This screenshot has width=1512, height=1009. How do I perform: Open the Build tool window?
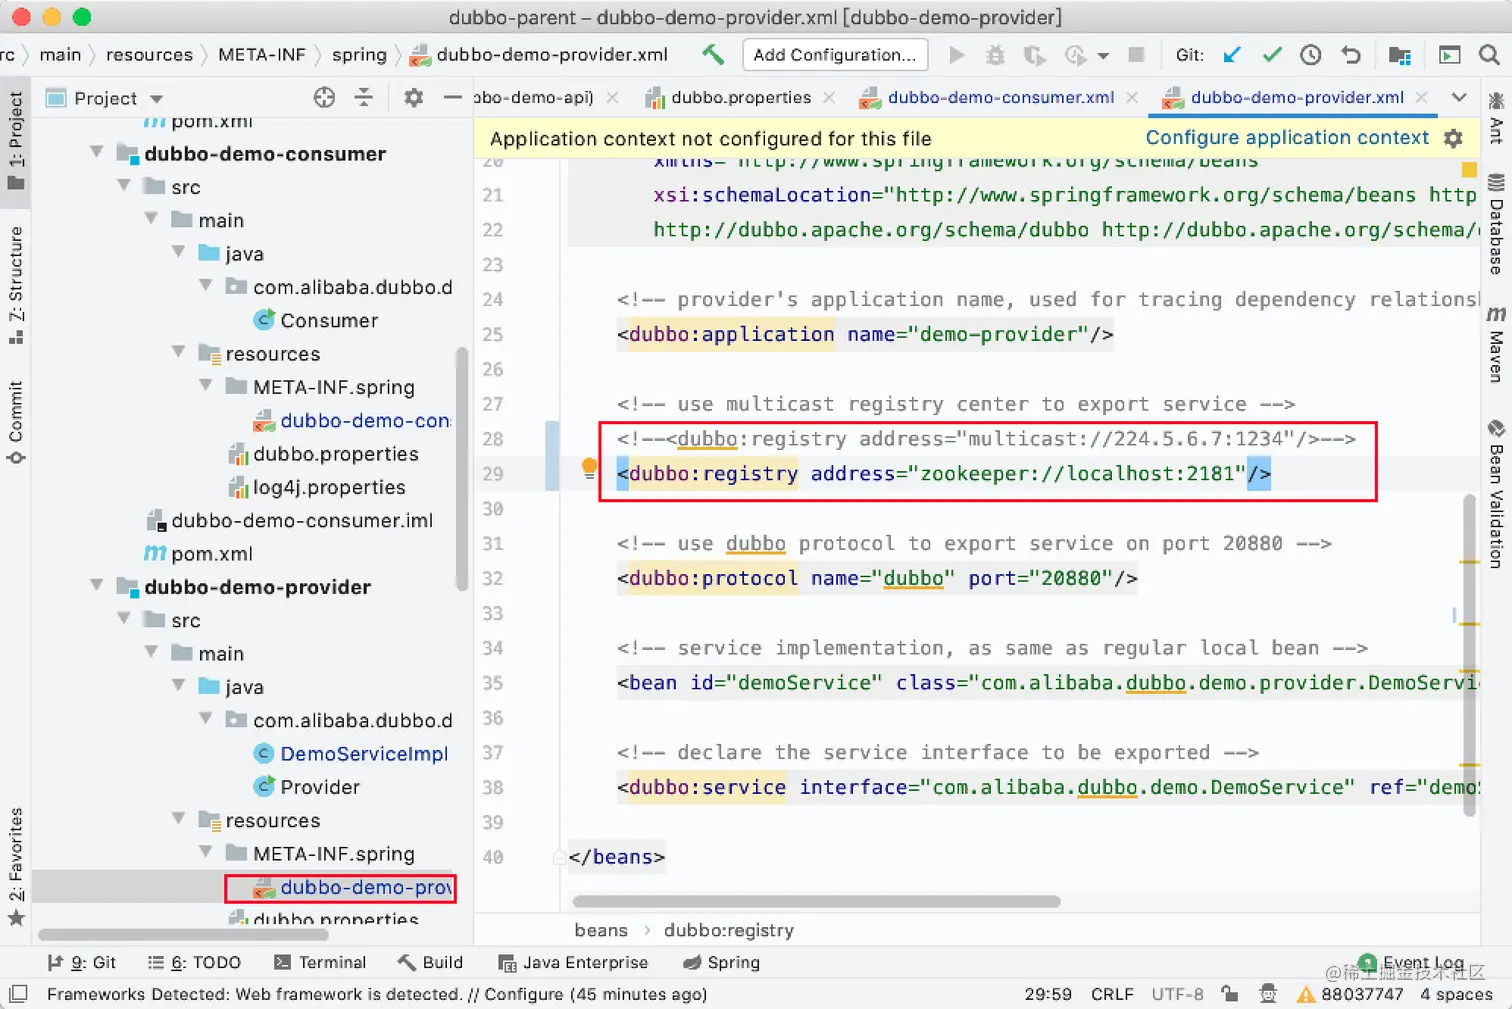pyautogui.click(x=430, y=962)
